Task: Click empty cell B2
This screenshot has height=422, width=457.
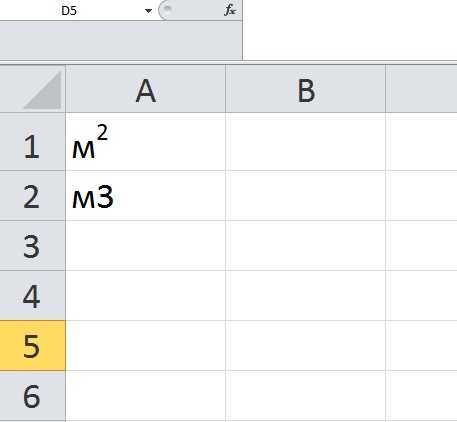Action: (306, 196)
